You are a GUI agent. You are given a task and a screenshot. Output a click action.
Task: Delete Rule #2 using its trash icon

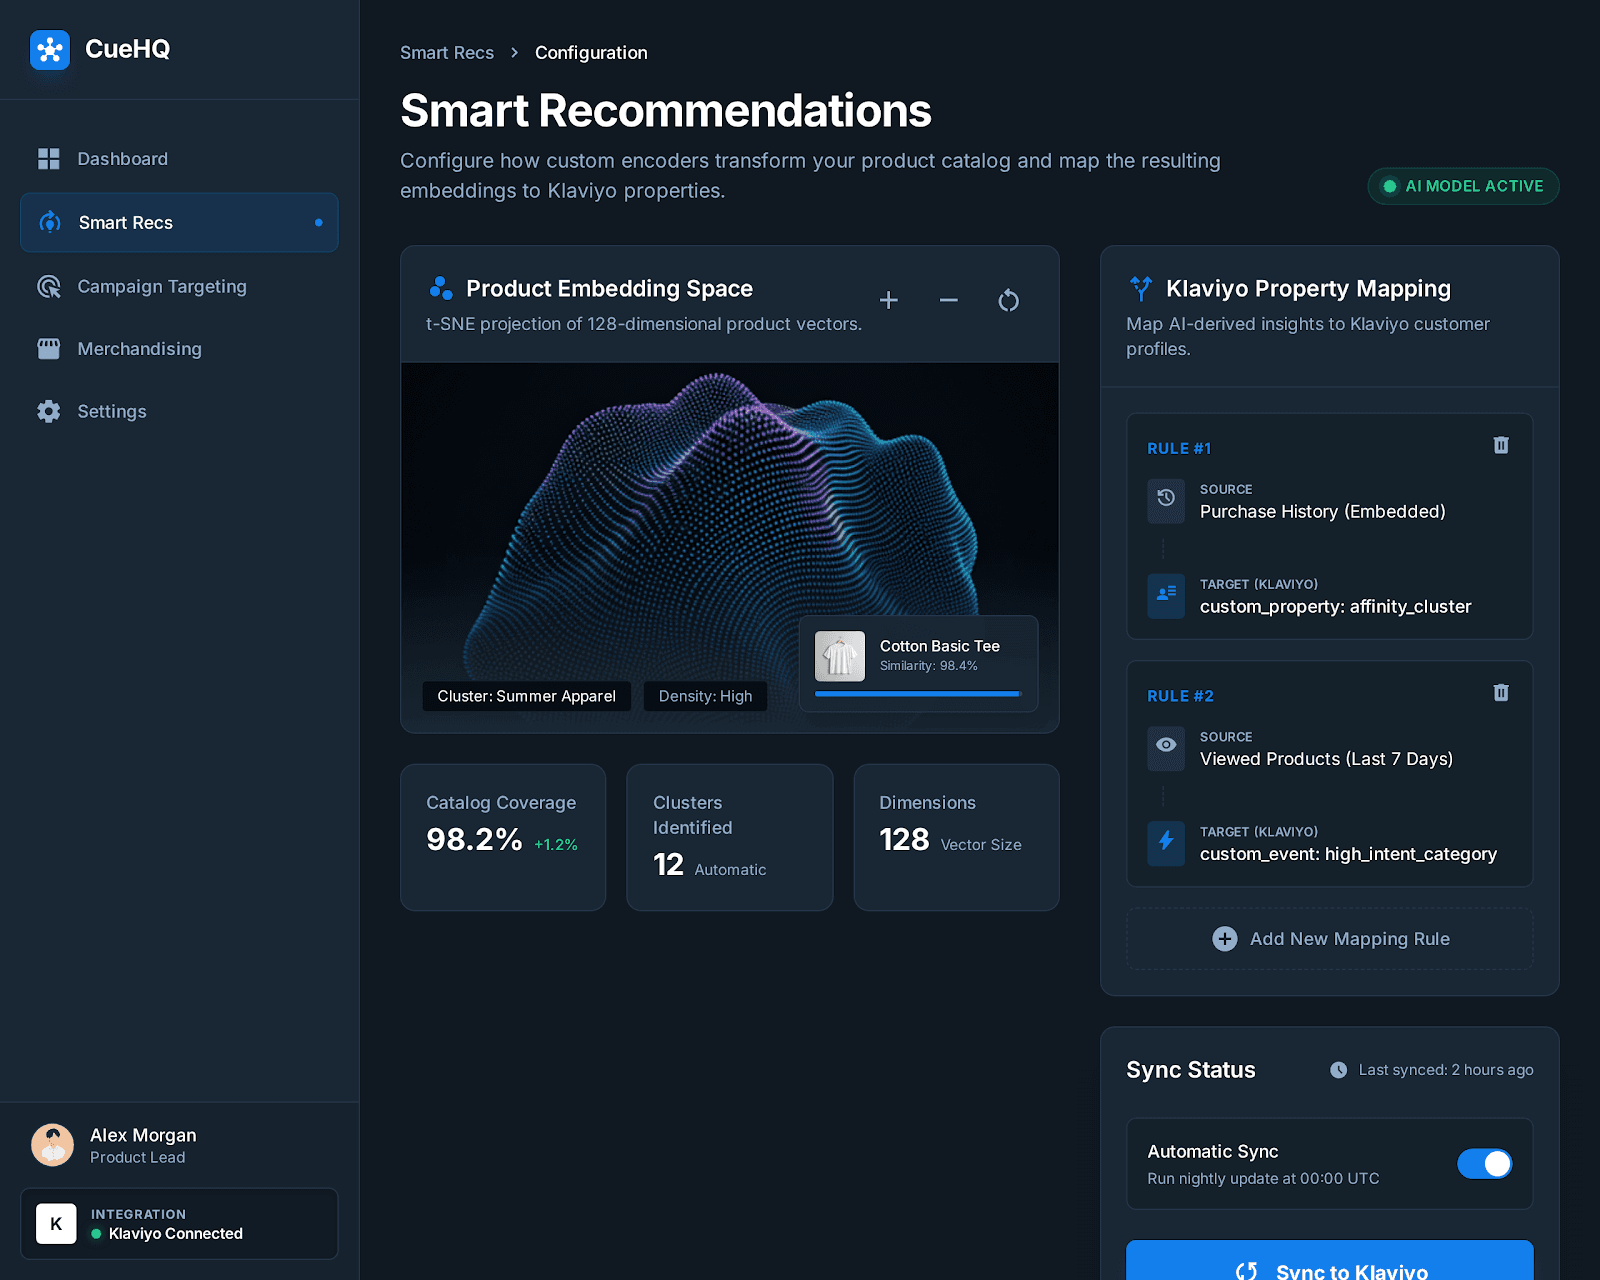[x=1500, y=692]
